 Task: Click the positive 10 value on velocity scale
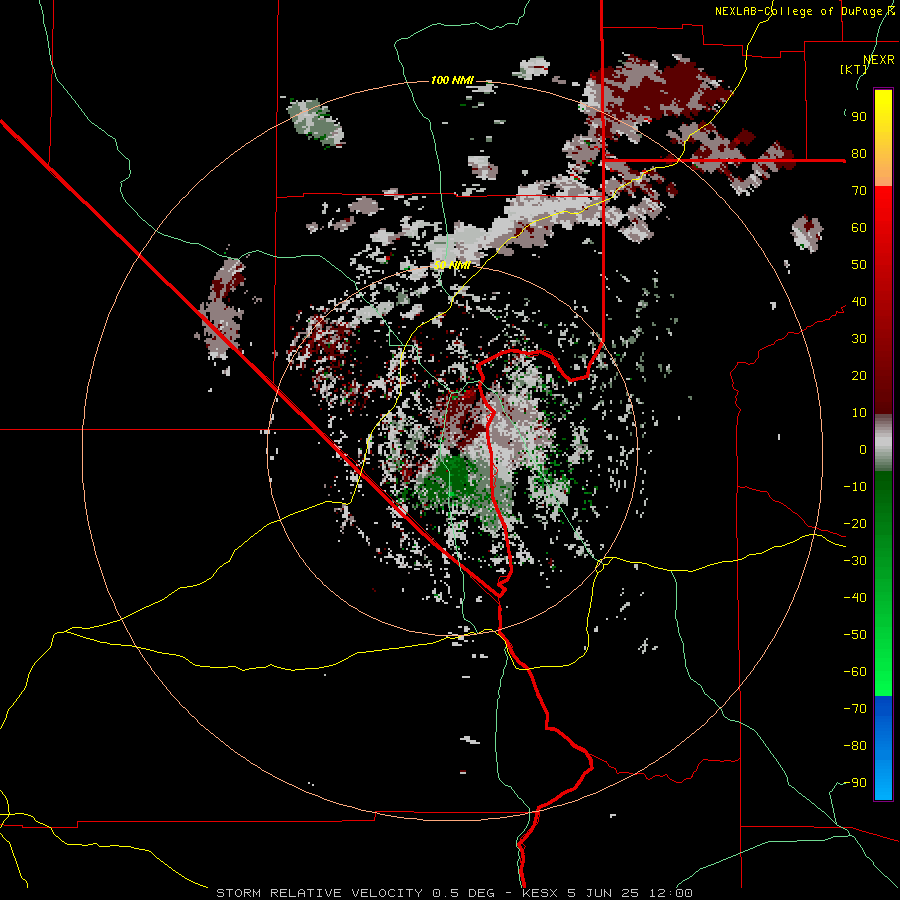859,413
